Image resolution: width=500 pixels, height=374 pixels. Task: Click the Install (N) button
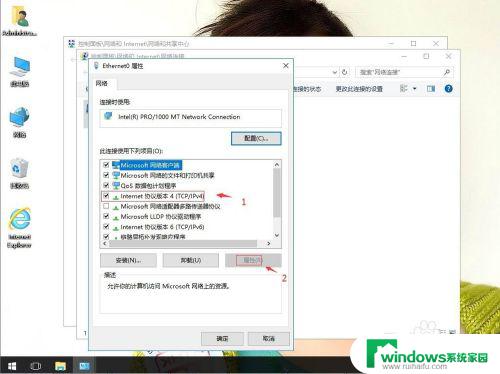128,260
